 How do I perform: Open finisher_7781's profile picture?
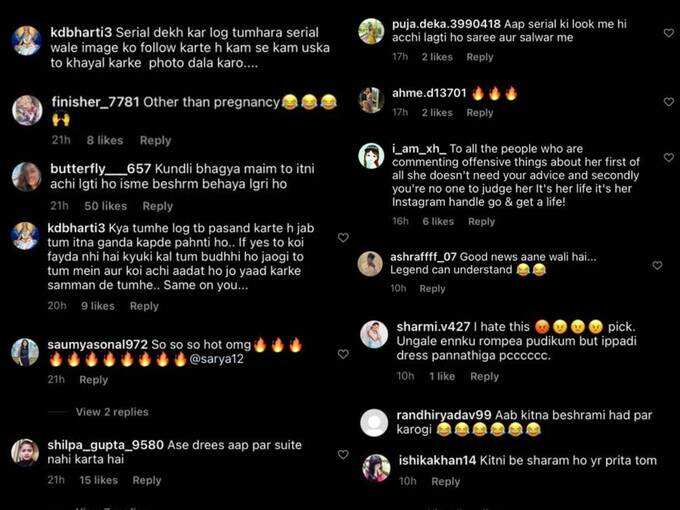coord(27,110)
